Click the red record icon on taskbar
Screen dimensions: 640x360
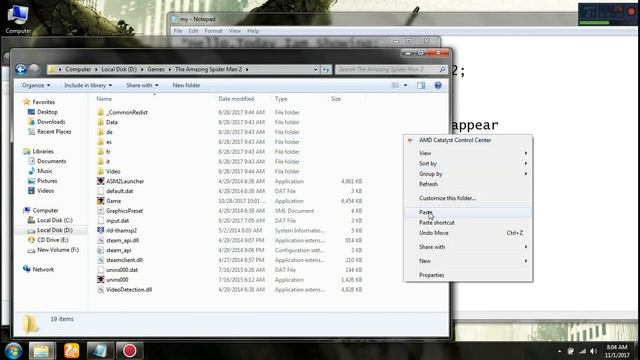(129, 351)
